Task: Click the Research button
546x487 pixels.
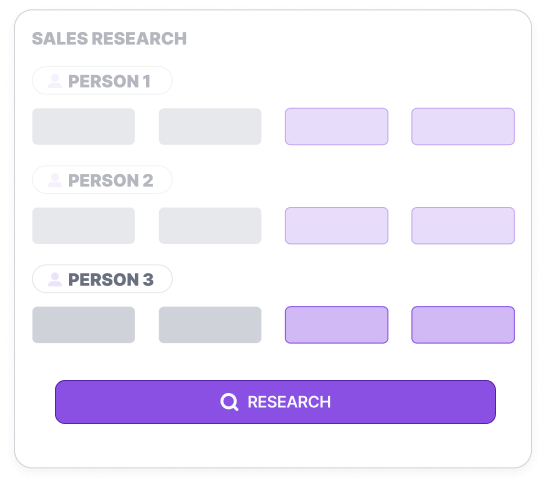Action: click(x=275, y=402)
